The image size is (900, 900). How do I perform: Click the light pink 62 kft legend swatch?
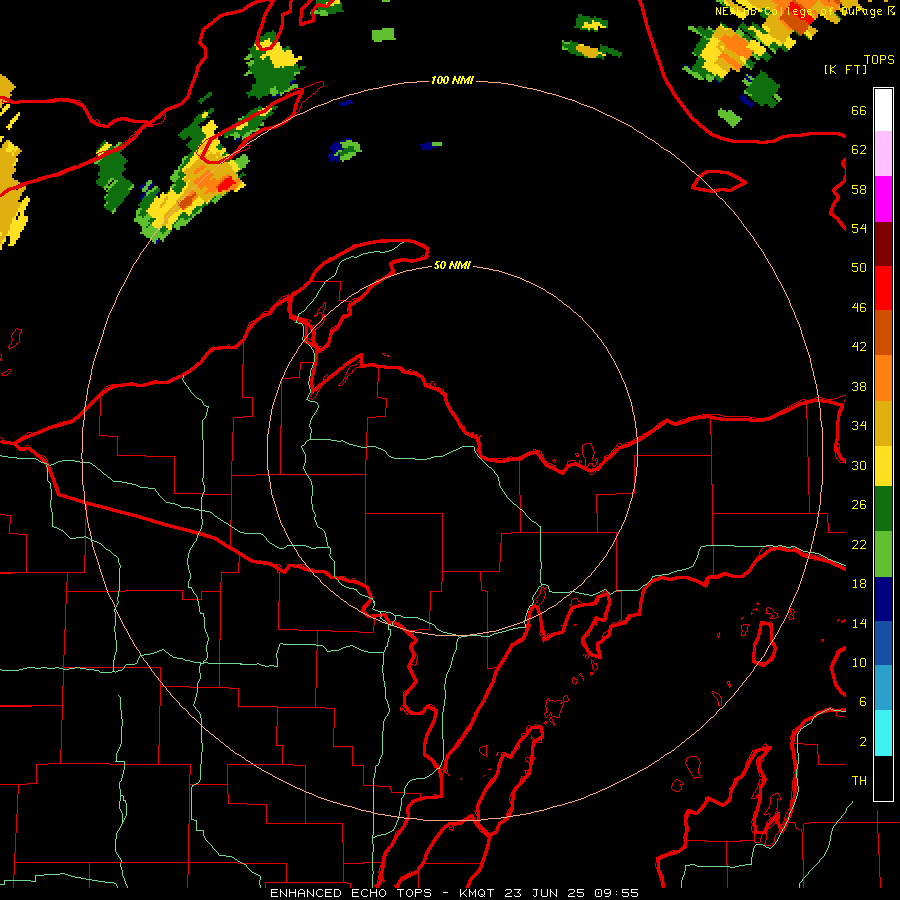tap(883, 154)
